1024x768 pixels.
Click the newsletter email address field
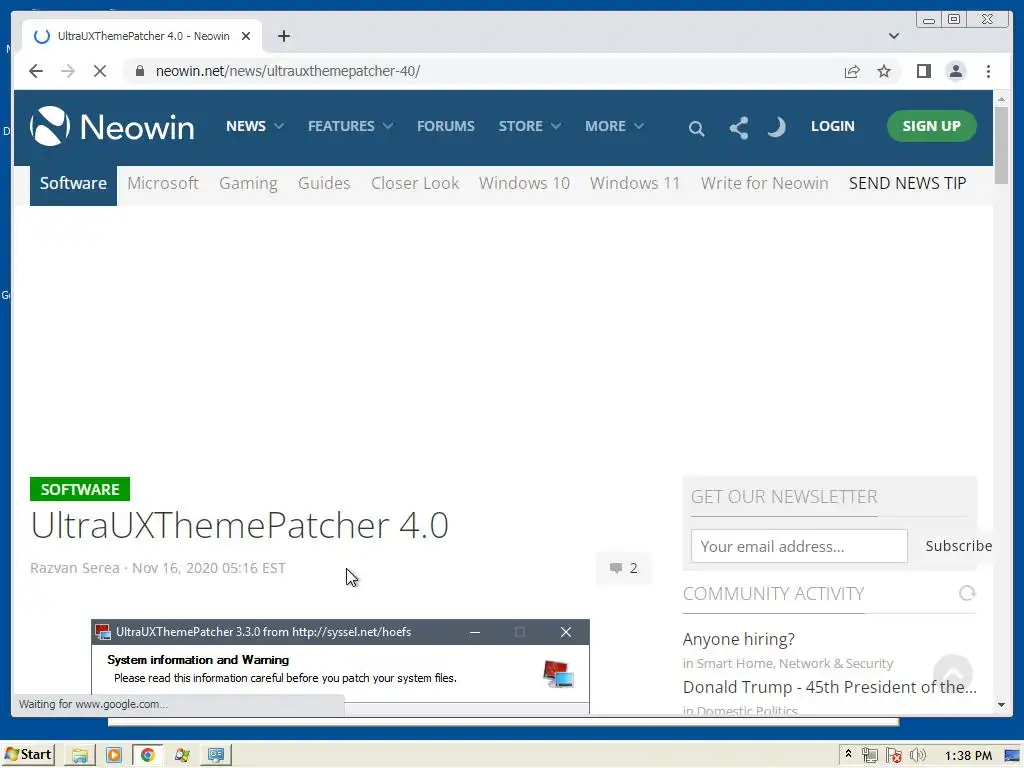[x=799, y=546]
